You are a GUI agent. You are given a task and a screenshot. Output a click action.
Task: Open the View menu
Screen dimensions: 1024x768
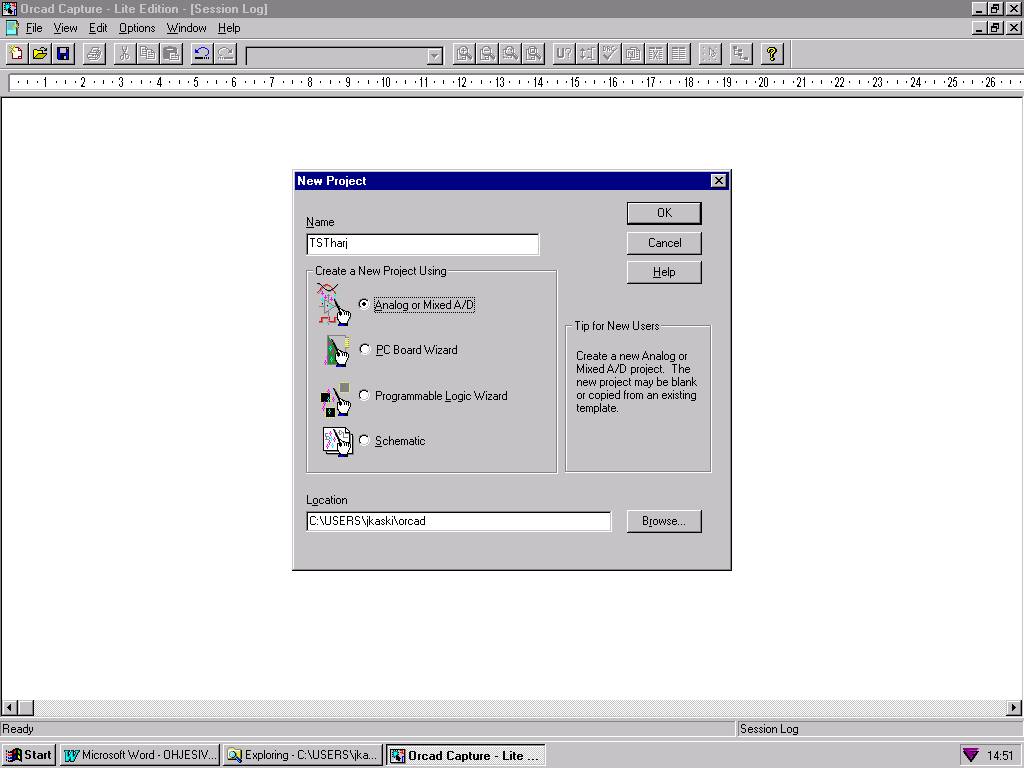tap(65, 28)
